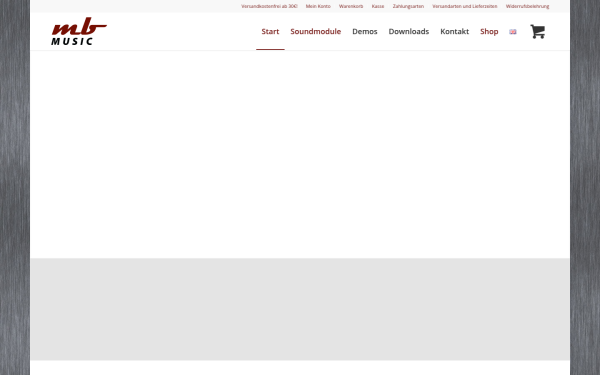
Task: Switch language via the English flag icon
Action: tap(513, 32)
